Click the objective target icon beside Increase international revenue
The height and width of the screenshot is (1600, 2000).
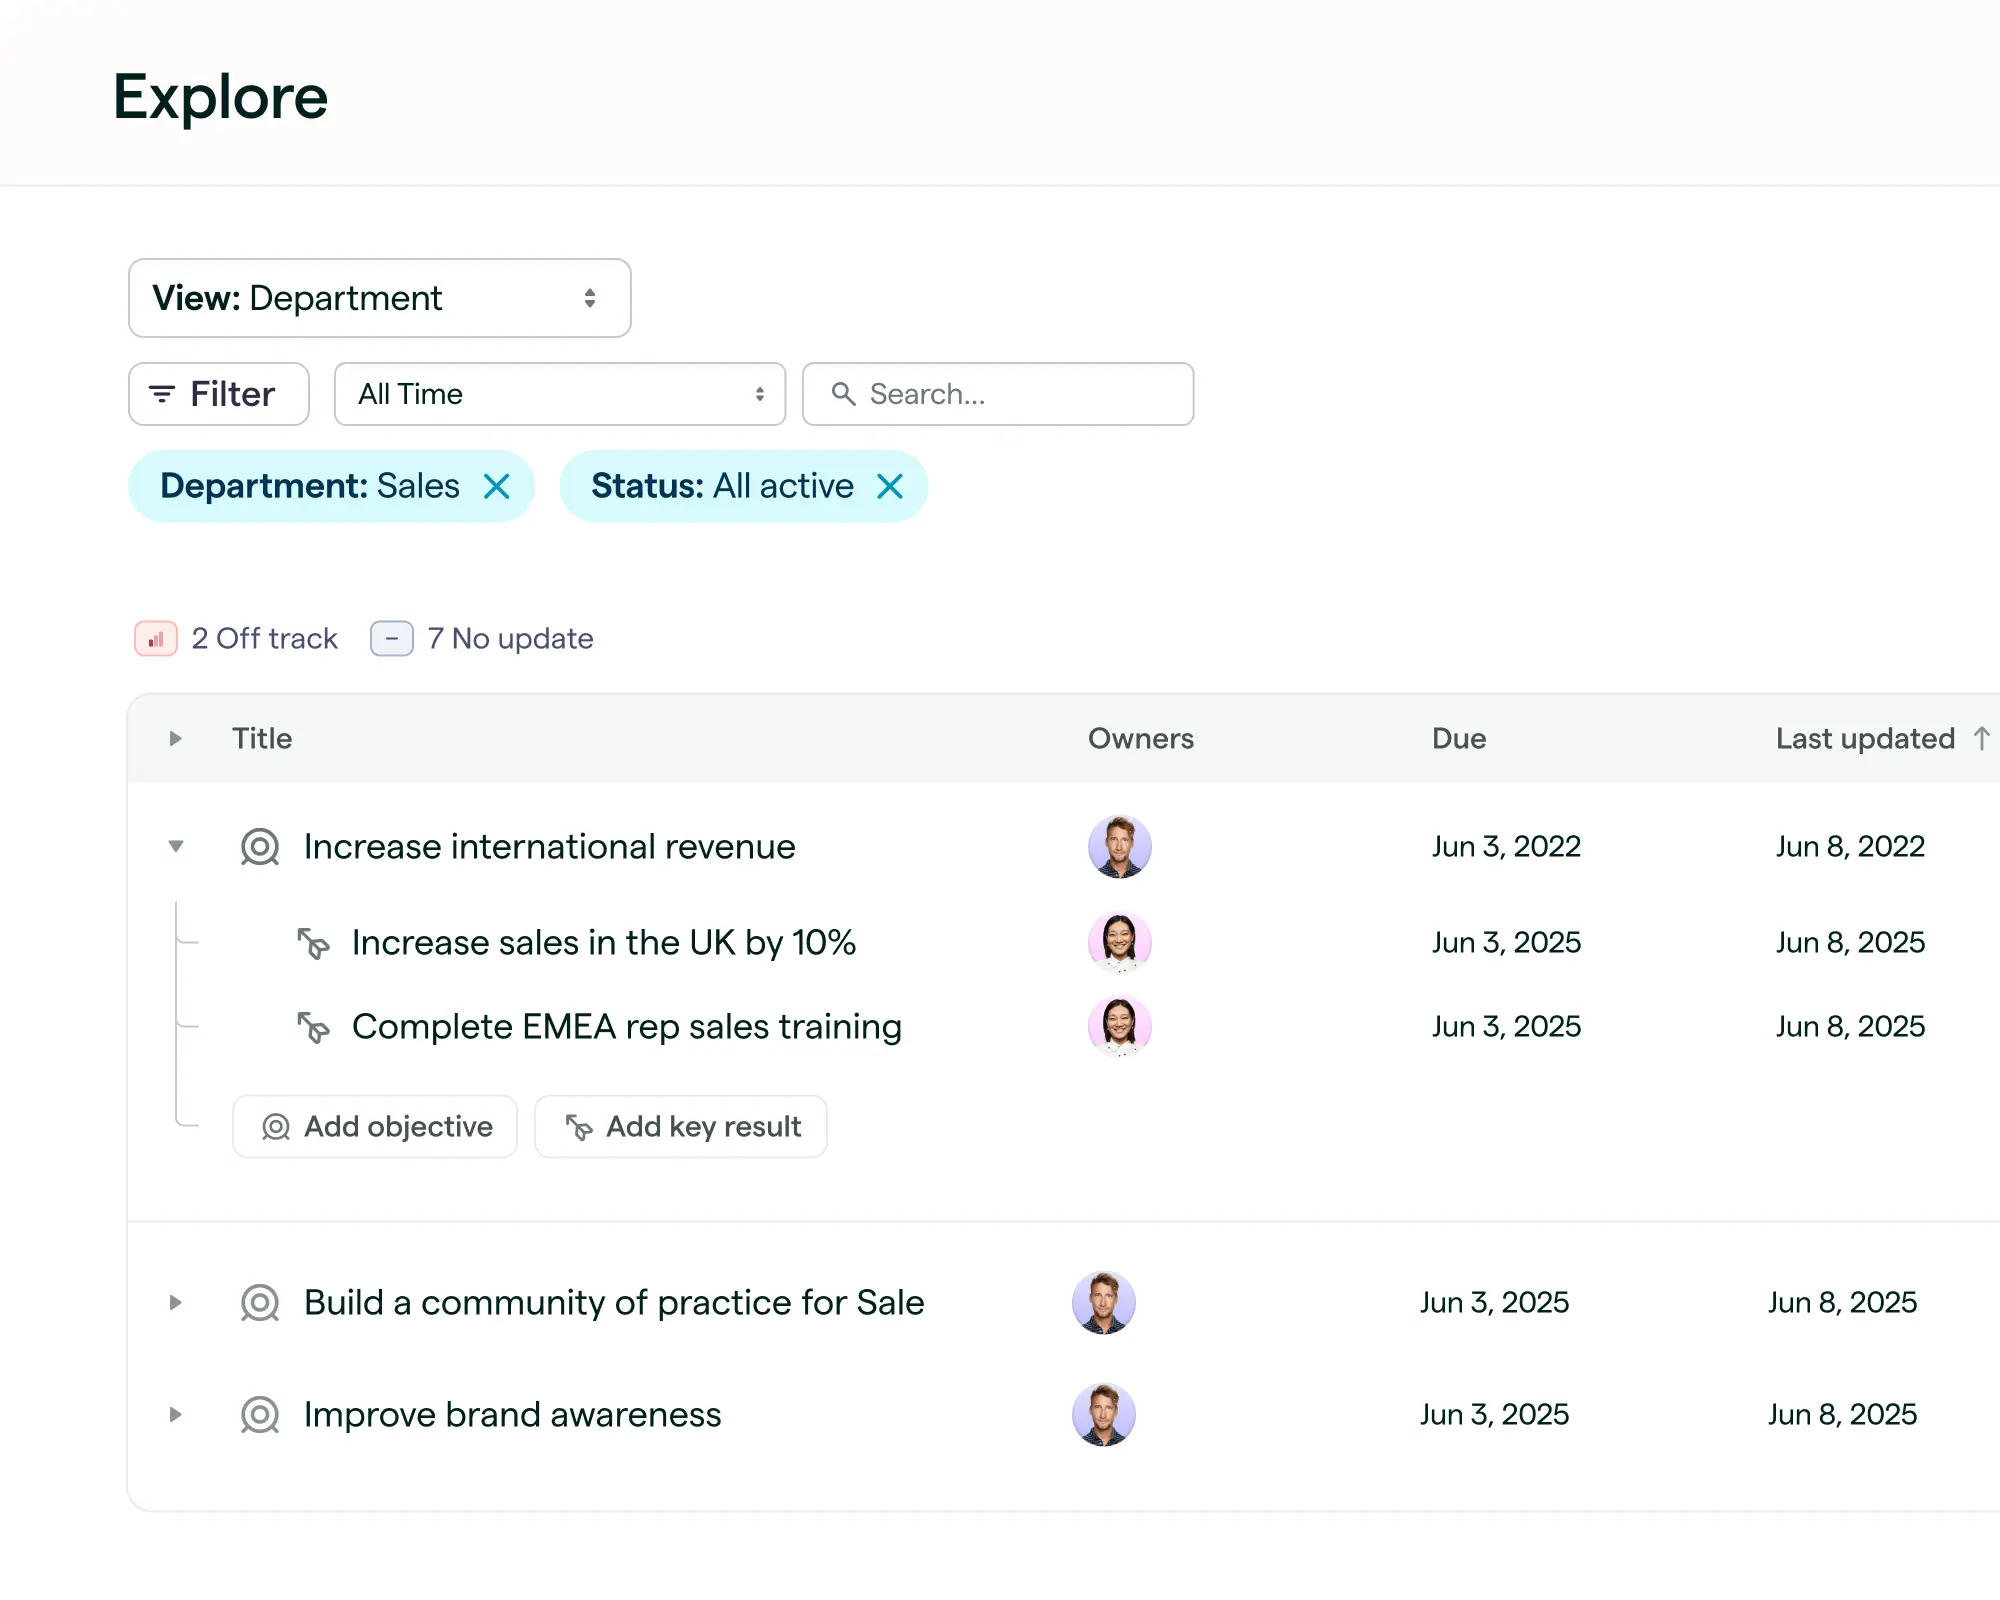tap(259, 846)
